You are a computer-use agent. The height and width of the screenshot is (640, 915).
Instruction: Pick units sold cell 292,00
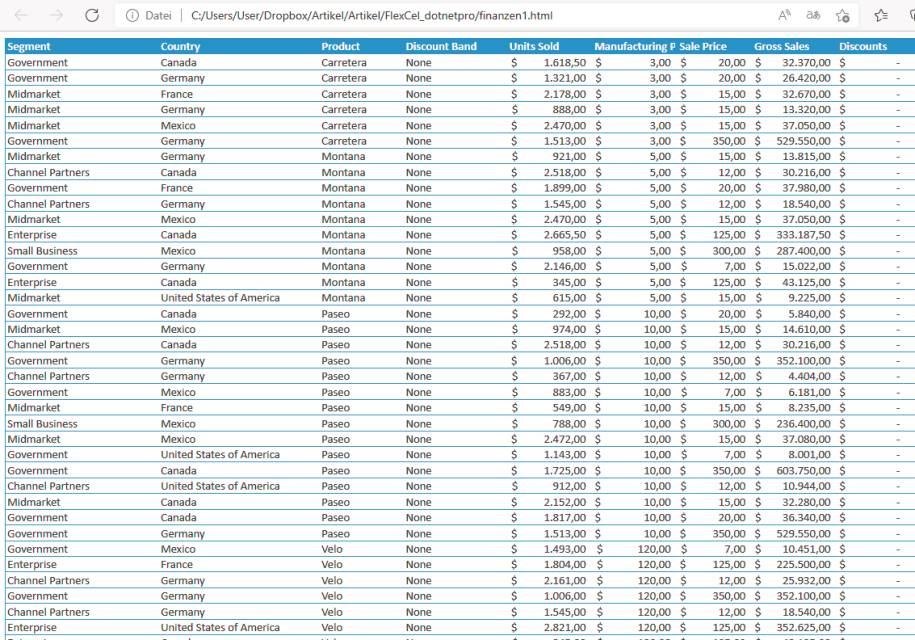pyautogui.click(x=569, y=314)
